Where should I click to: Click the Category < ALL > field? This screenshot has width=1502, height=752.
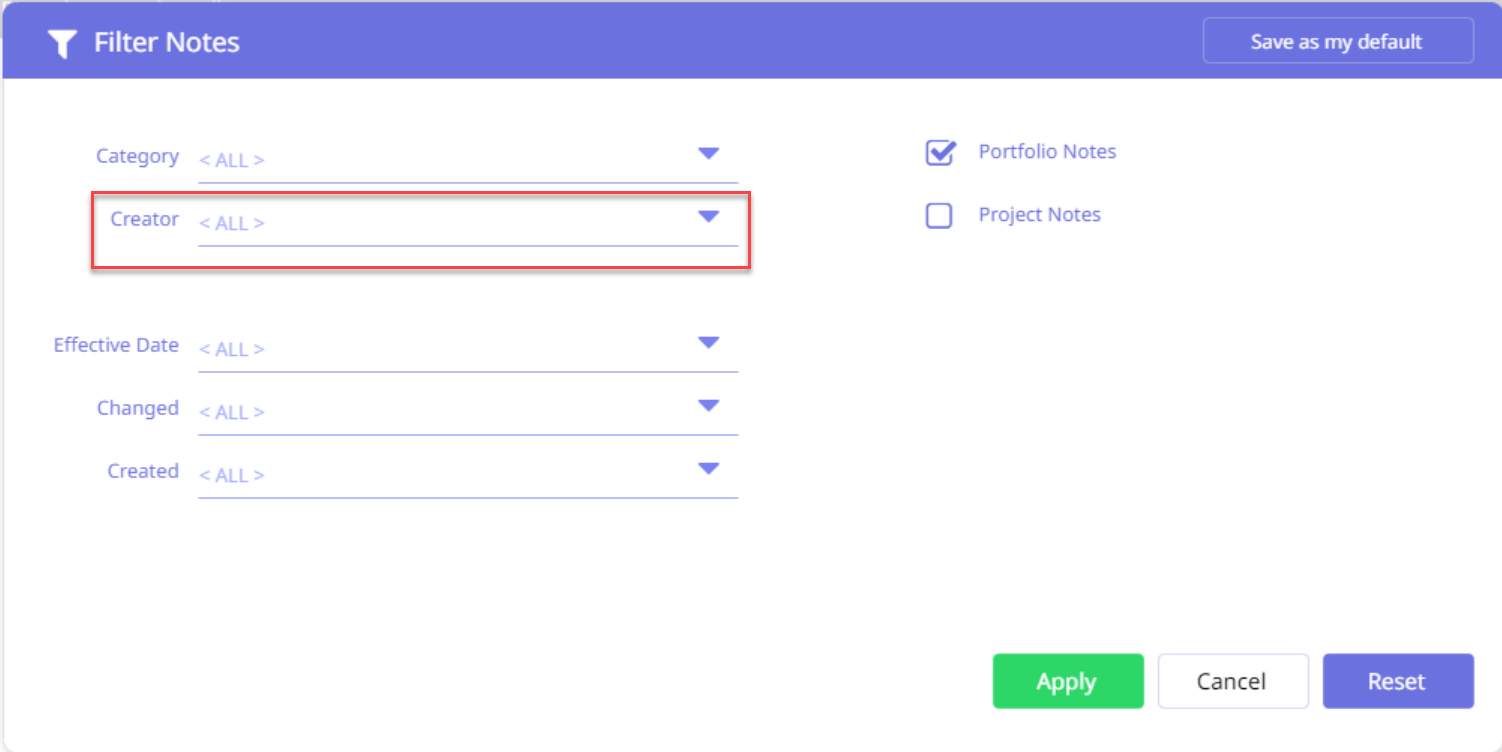tap(440, 160)
